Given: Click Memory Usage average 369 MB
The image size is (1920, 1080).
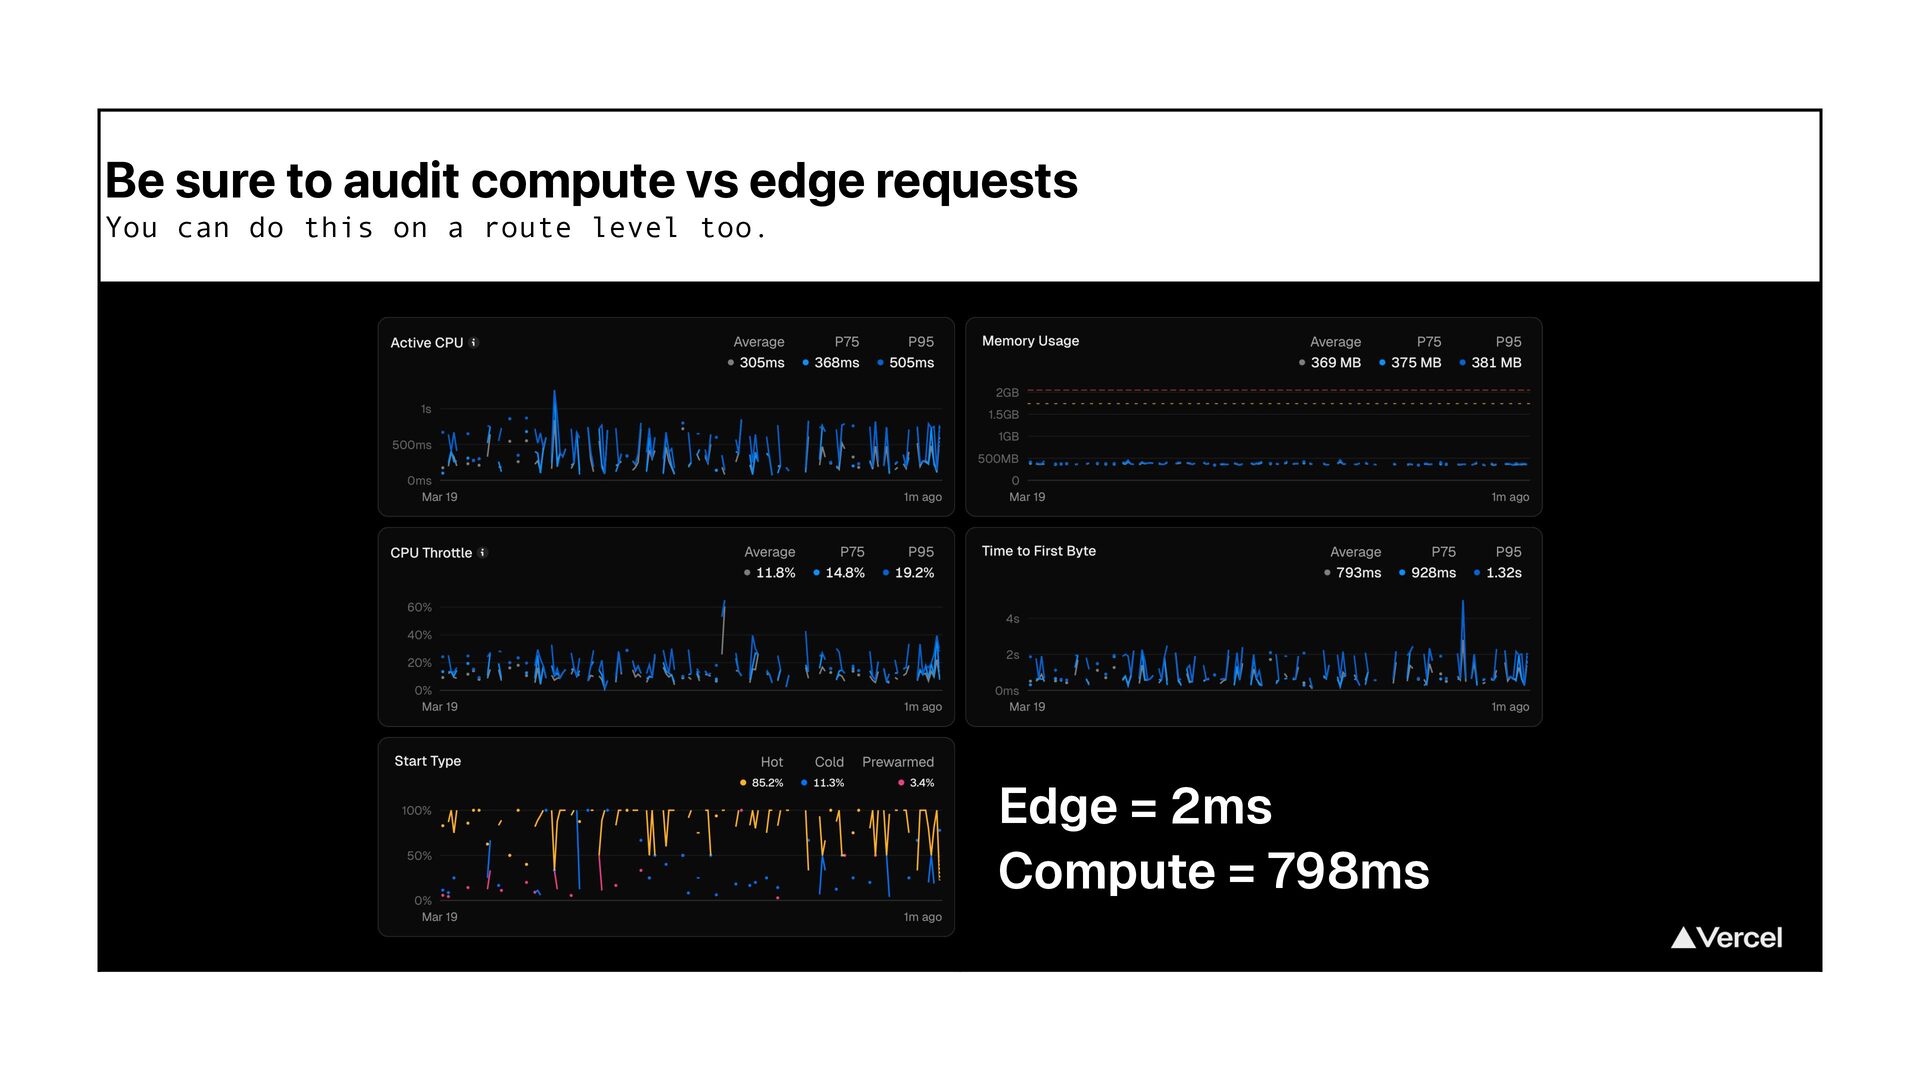Looking at the screenshot, I should coord(1335,363).
